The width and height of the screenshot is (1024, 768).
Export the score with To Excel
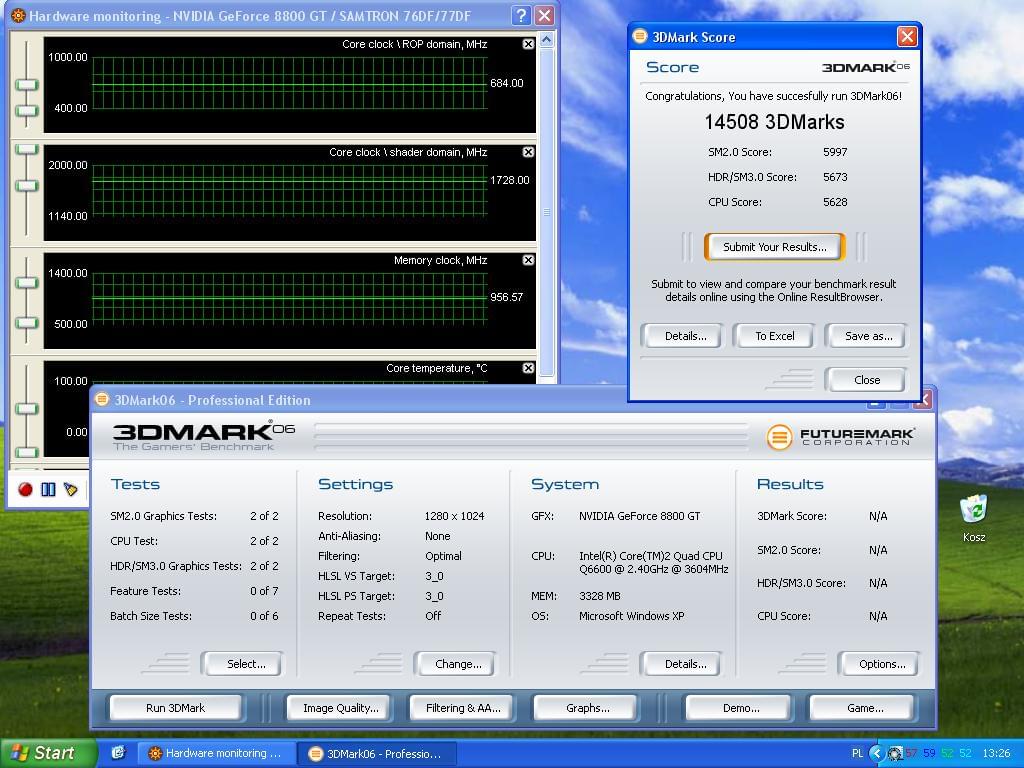774,336
